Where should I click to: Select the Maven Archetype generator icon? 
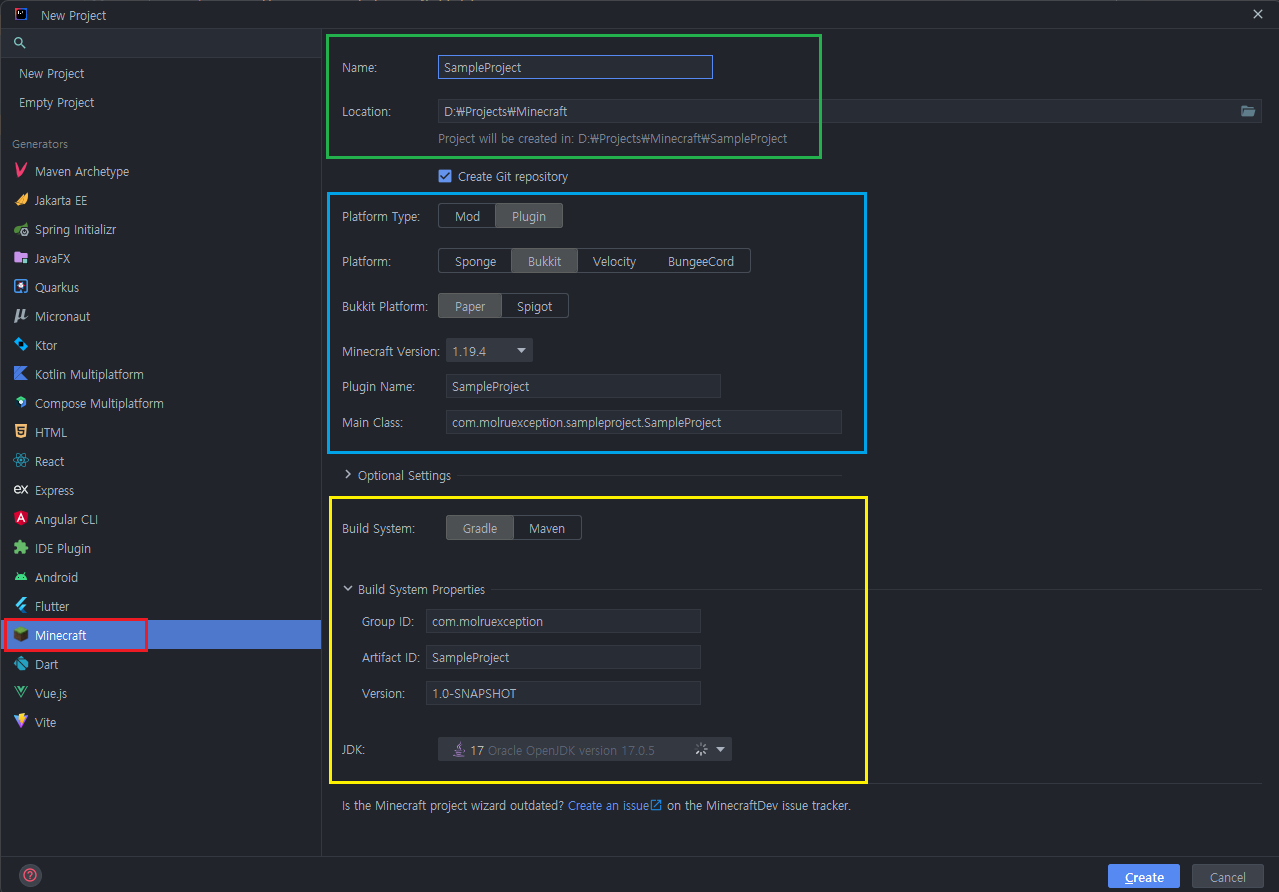click(x=21, y=171)
